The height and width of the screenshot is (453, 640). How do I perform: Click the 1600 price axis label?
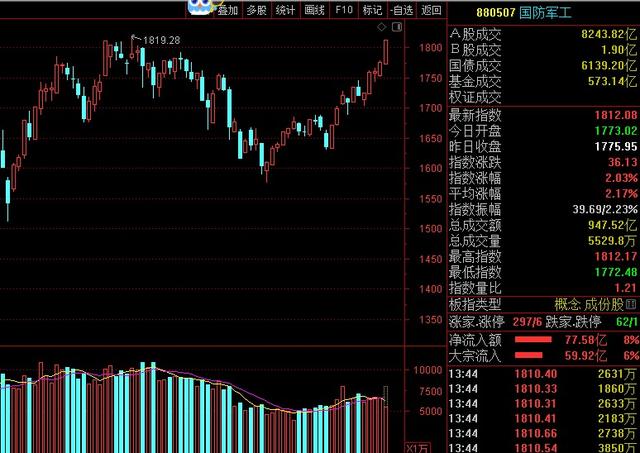pos(431,168)
